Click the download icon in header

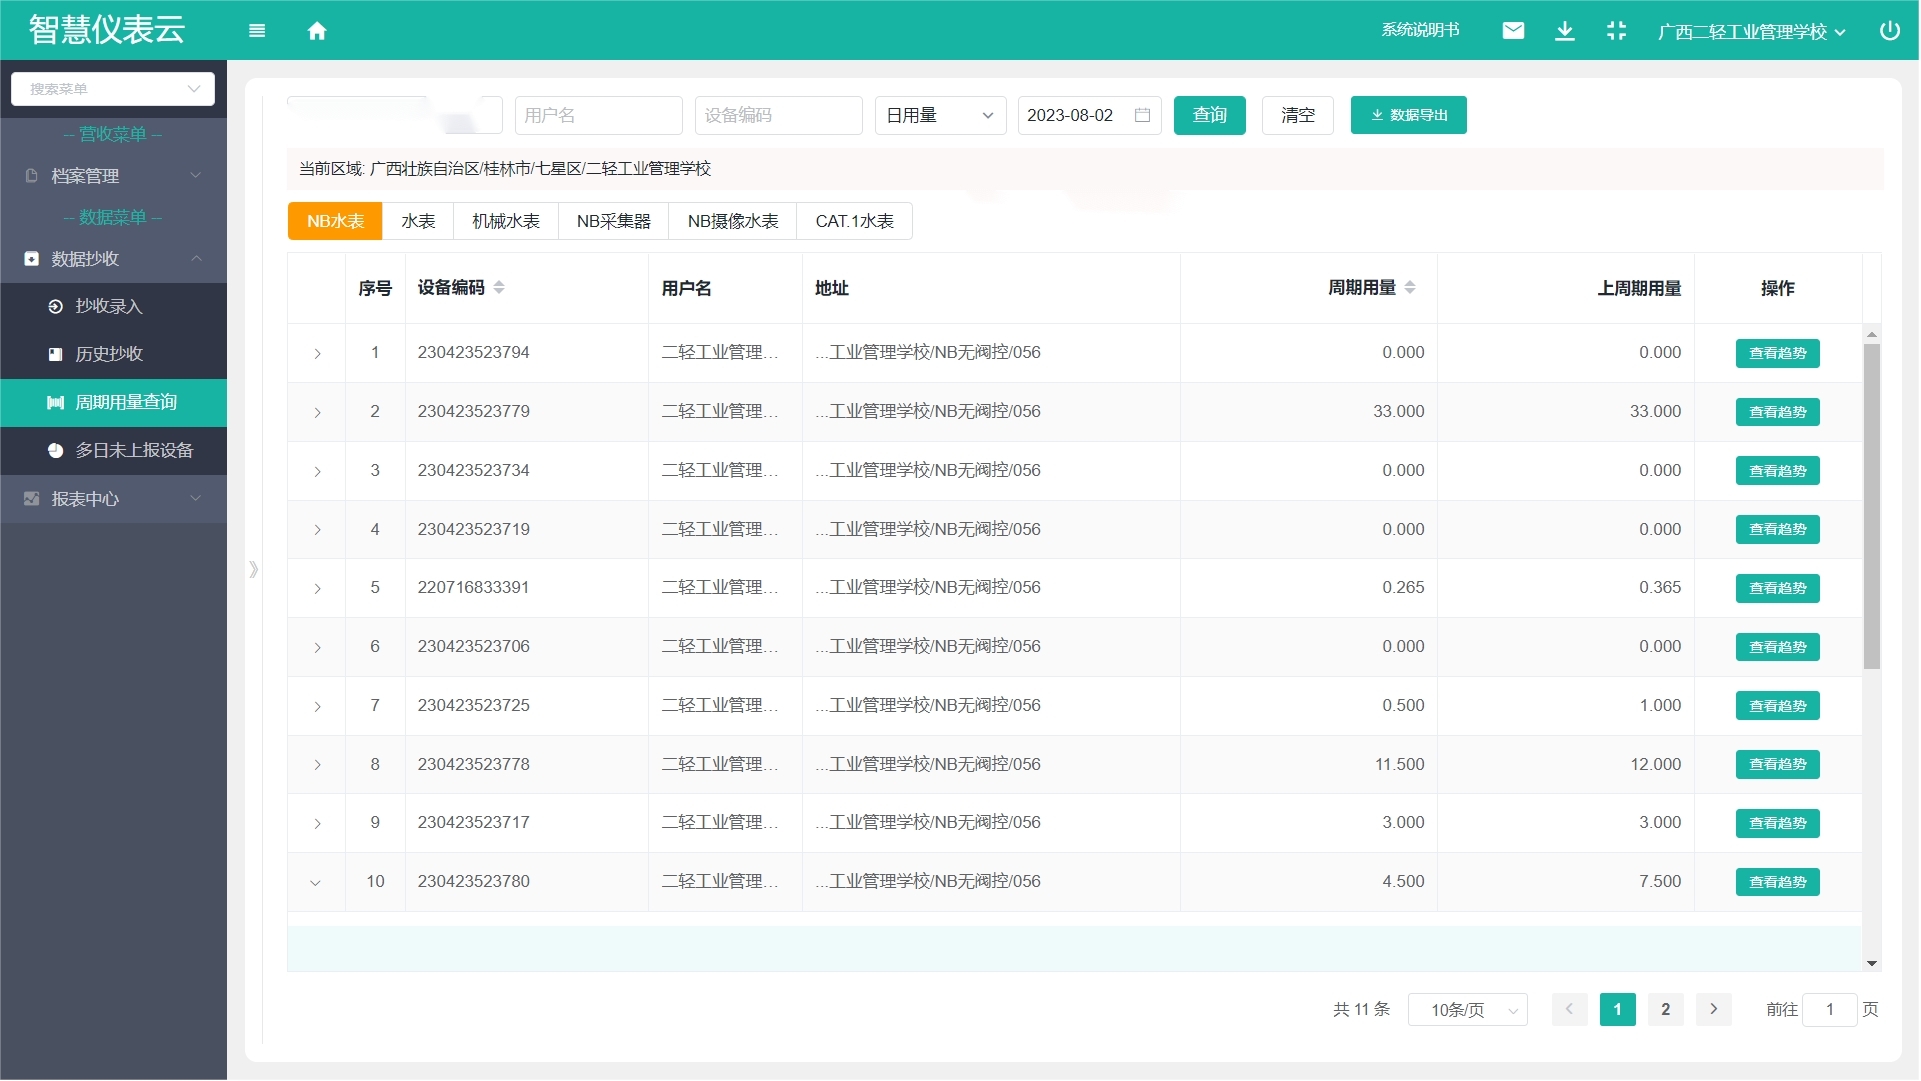click(1565, 31)
